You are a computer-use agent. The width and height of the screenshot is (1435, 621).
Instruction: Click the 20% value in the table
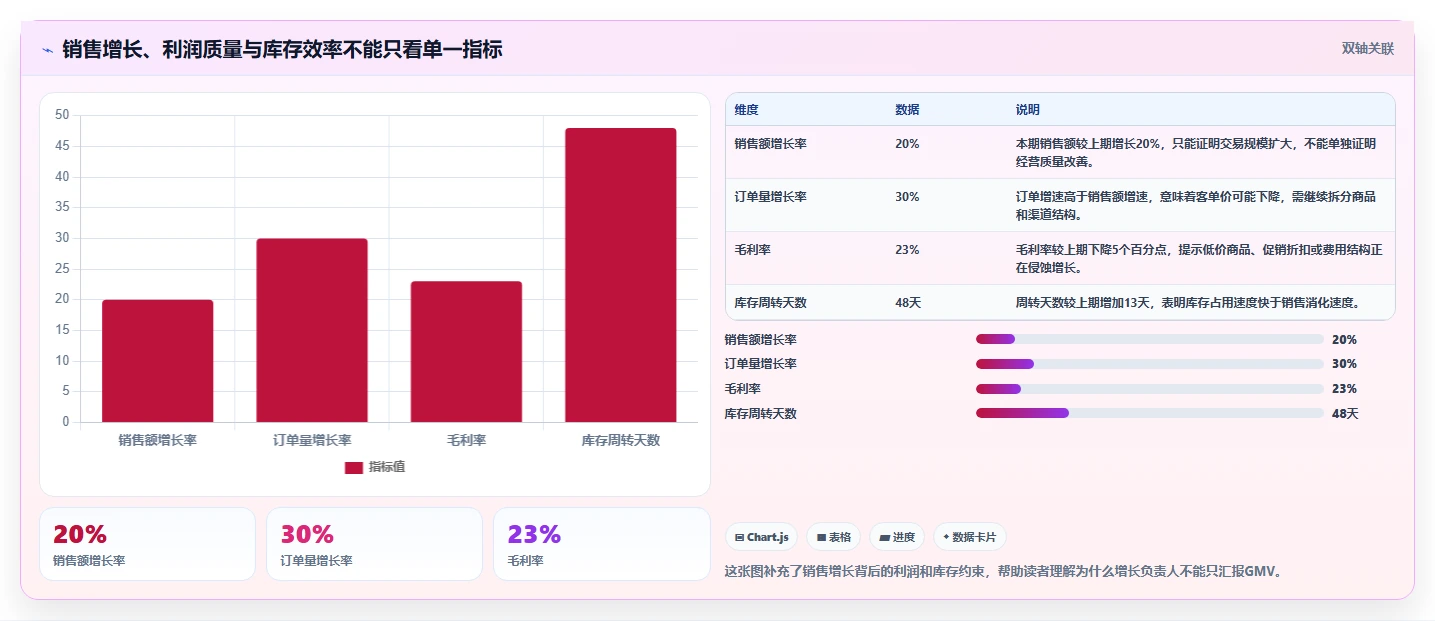click(907, 144)
